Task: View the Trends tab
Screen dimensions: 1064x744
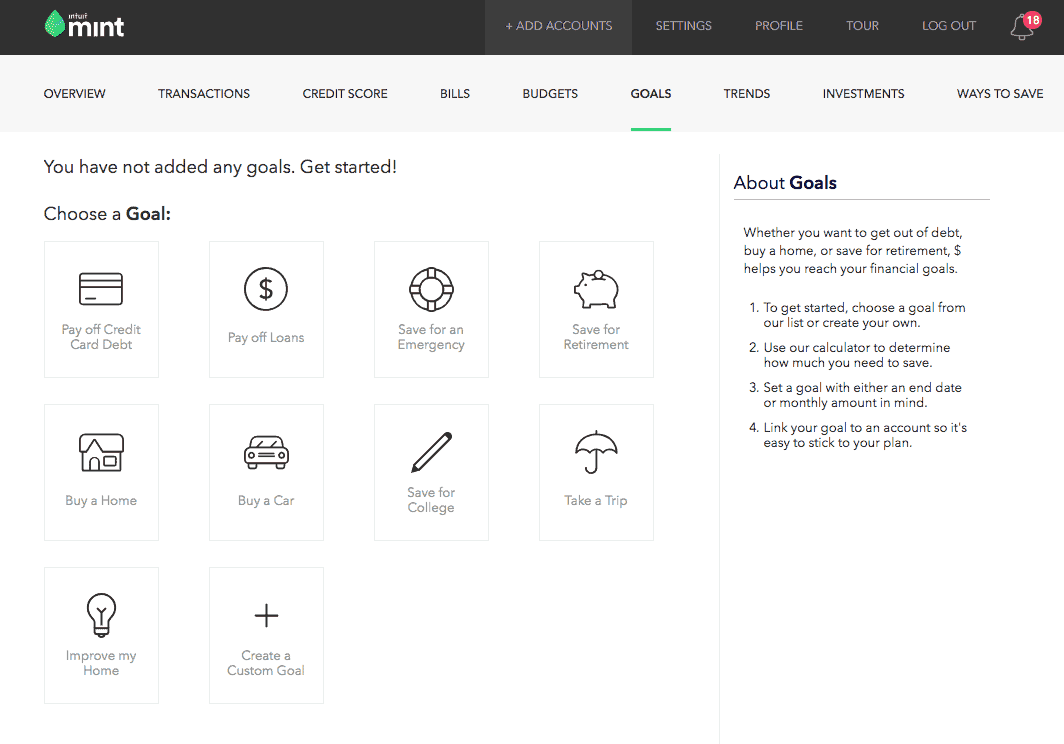Action: pos(746,94)
